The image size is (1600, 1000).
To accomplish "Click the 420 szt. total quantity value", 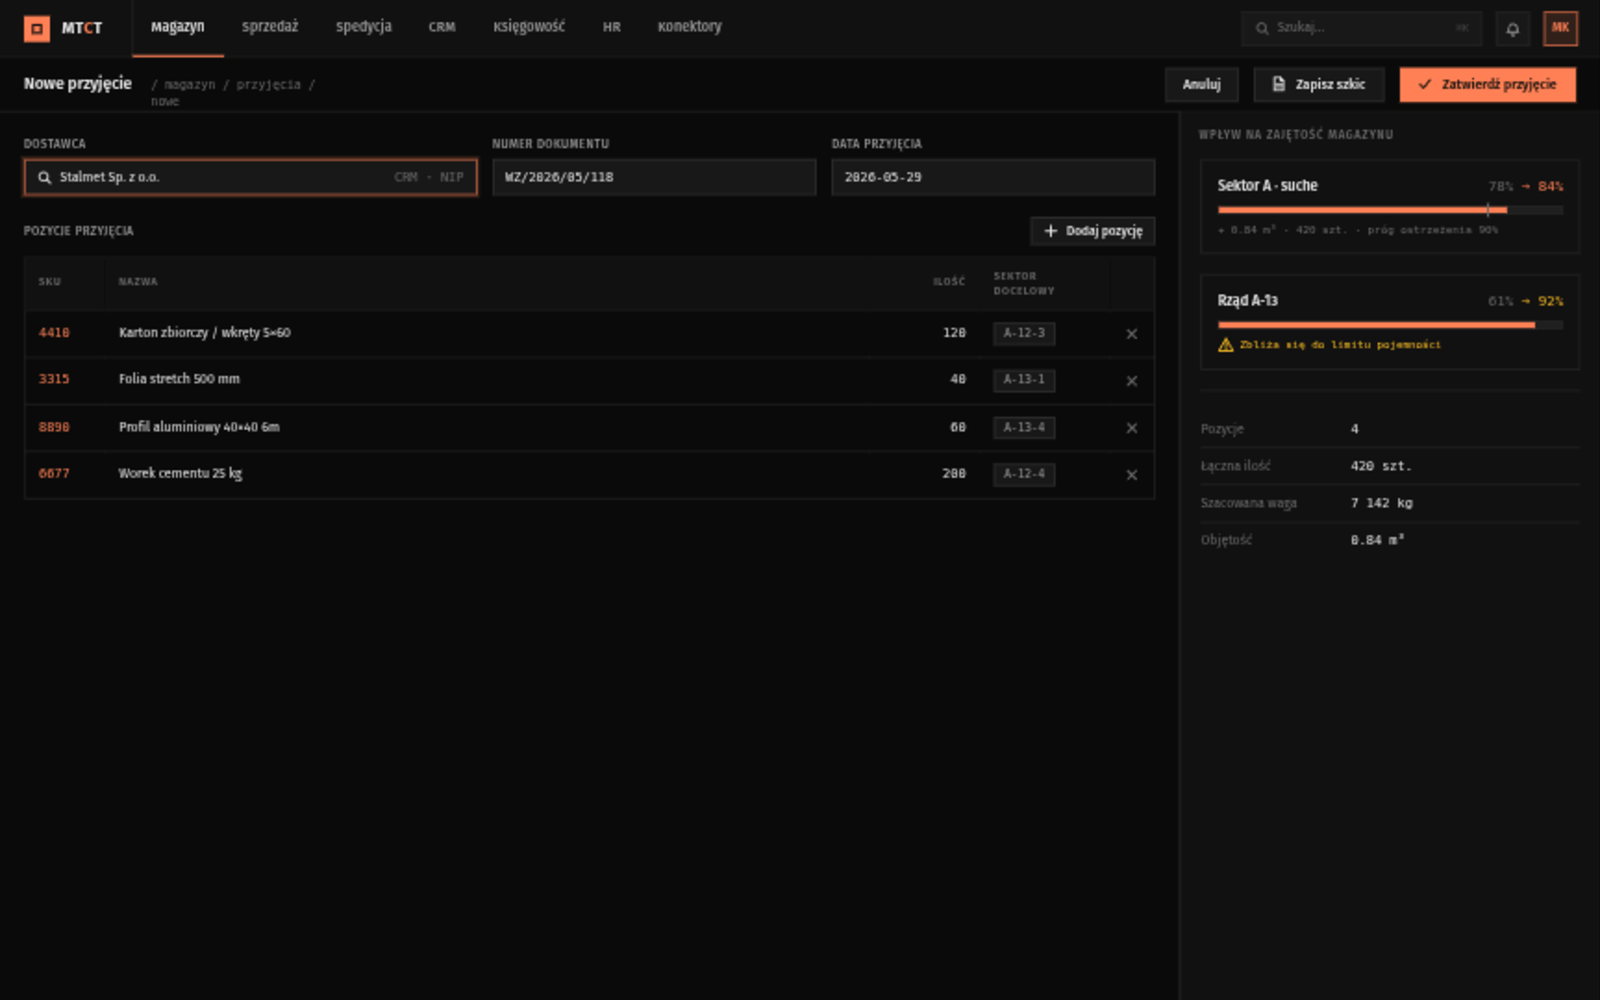I will point(1380,466).
